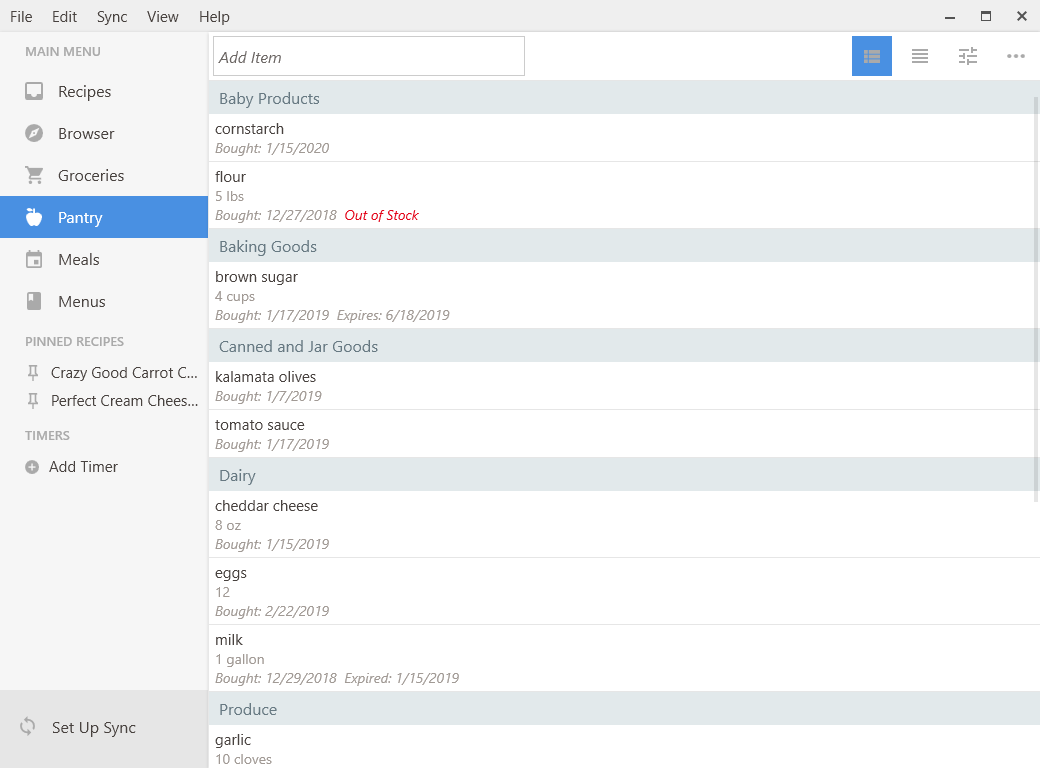Open the Help menu
1040x768 pixels.
coord(214,17)
